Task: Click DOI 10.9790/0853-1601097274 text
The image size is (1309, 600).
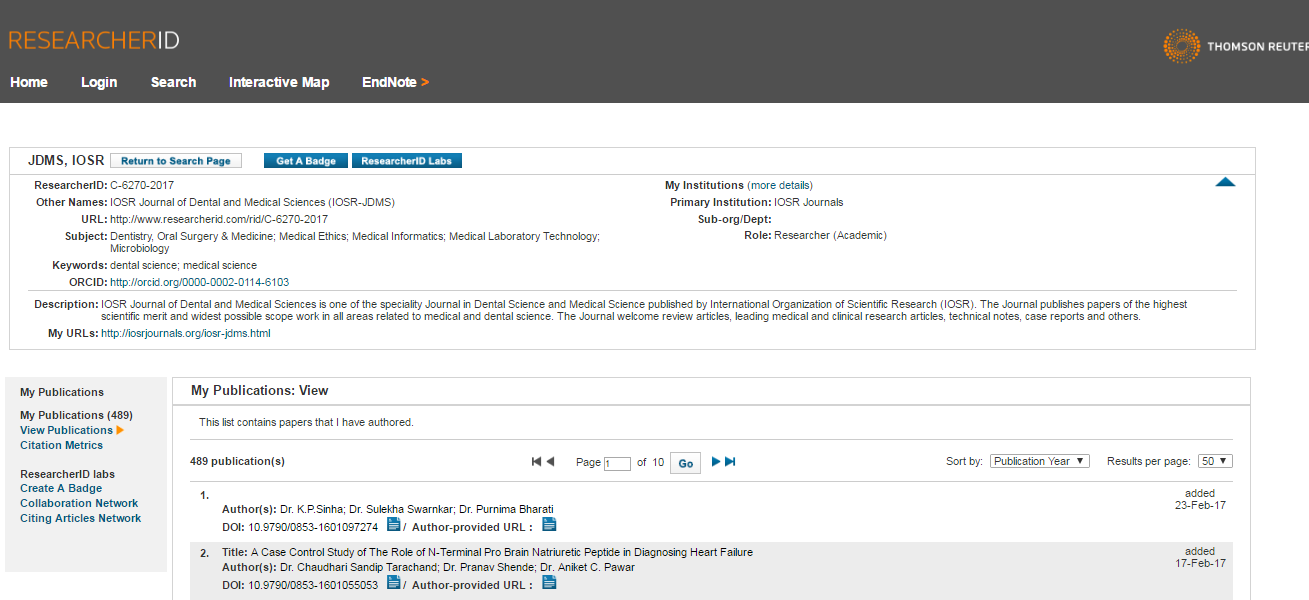Action: (x=313, y=526)
